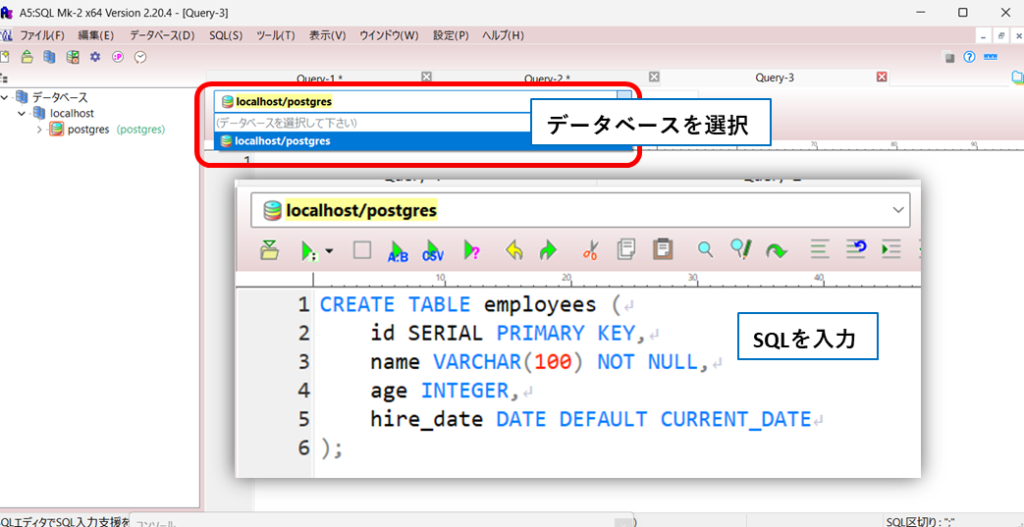The height and width of the screenshot is (527, 1024).
Task: Open the run button's dropdown arrow
Action: click(329, 251)
